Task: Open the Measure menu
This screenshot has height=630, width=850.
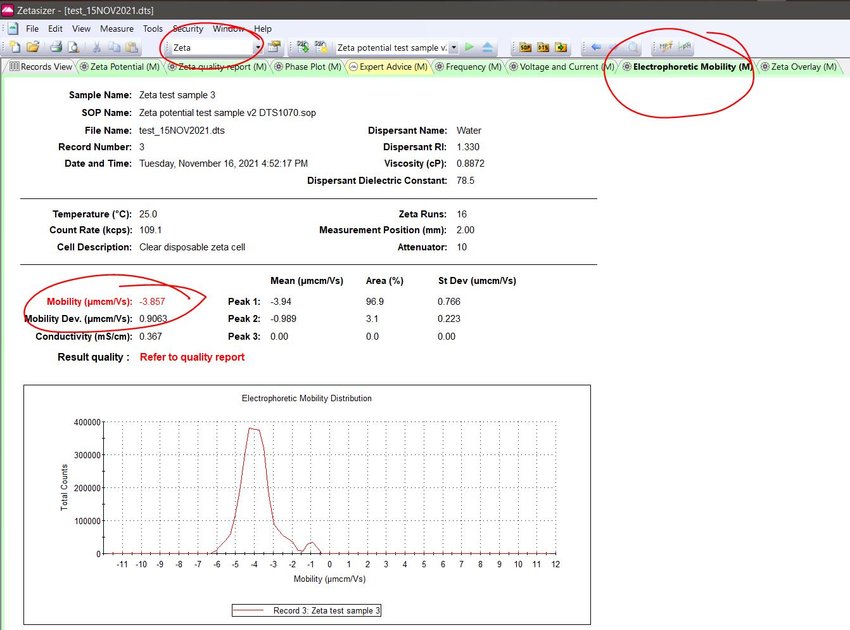Action: pos(116,28)
